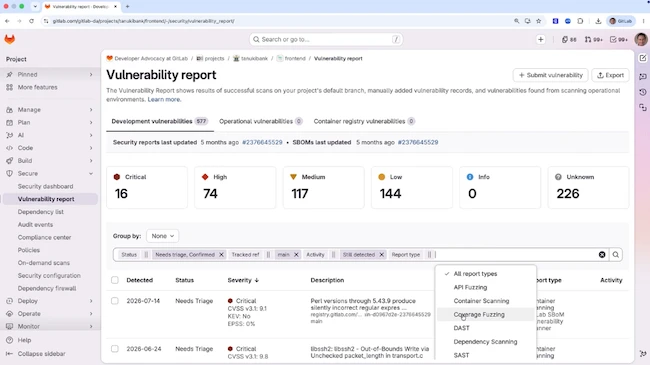The width and height of the screenshot is (650, 365).
Task: Switch to Container registry vulnerabilities tab
Action: point(364,122)
